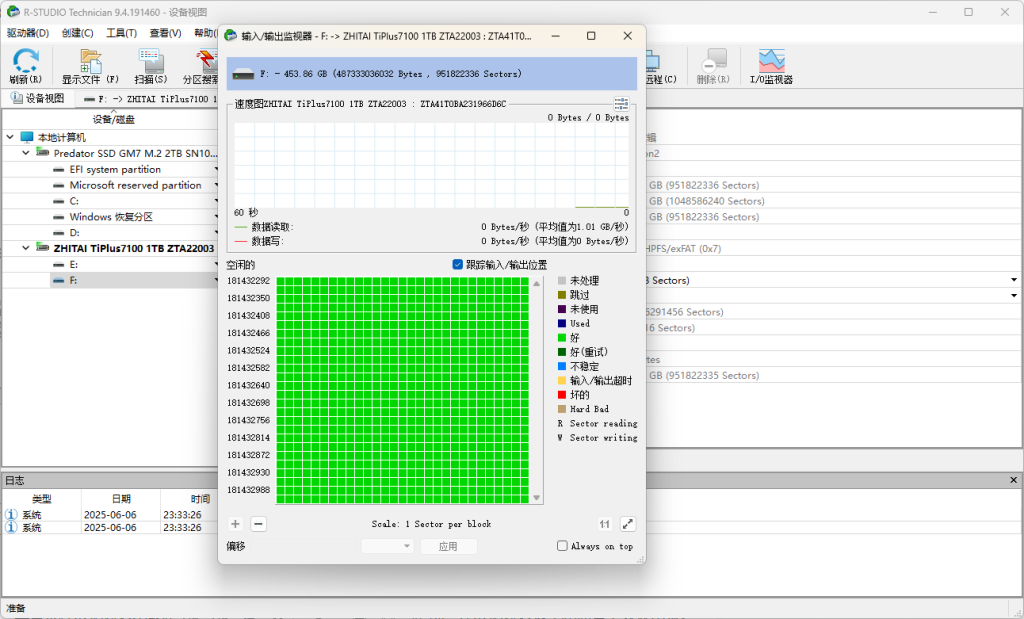Open speed graph settings icon
Viewport: 1024px width, 619px height.
point(621,103)
